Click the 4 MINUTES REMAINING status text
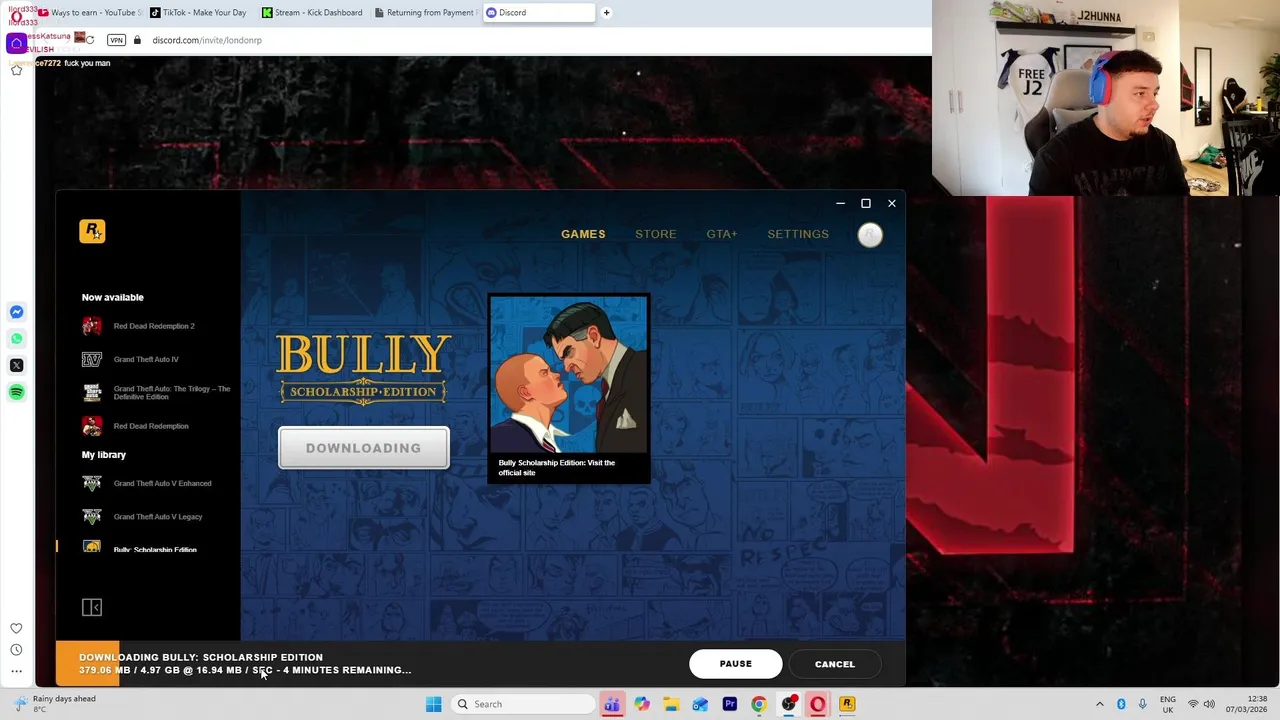The height and width of the screenshot is (720, 1280). click(x=347, y=670)
